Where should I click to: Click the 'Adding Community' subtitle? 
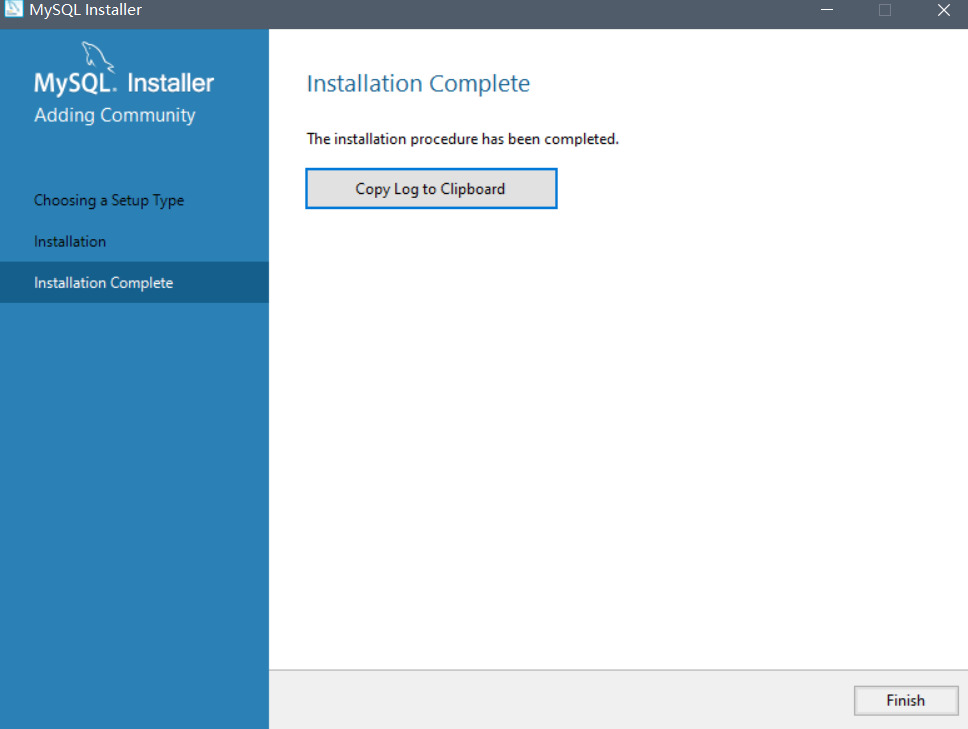(x=115, y=115)
